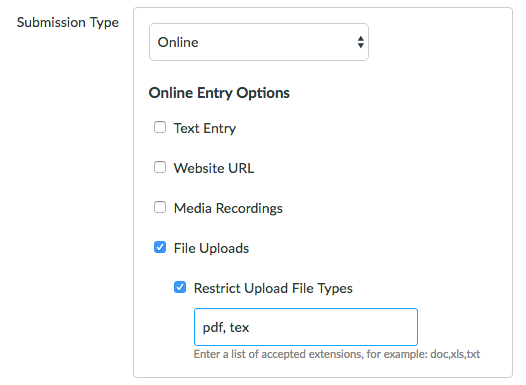Click the accepted extensions input field
Viewport: 526px width, 385px height.
[306, 327]
